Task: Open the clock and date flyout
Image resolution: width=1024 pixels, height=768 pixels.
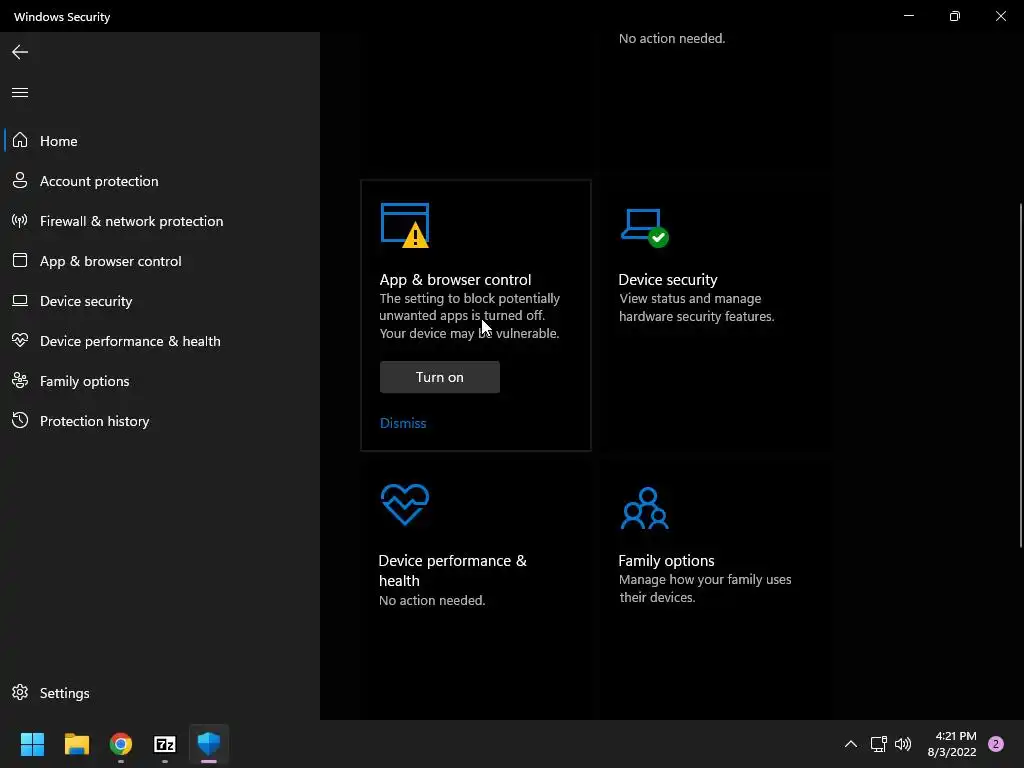Action: click(952, 744)
